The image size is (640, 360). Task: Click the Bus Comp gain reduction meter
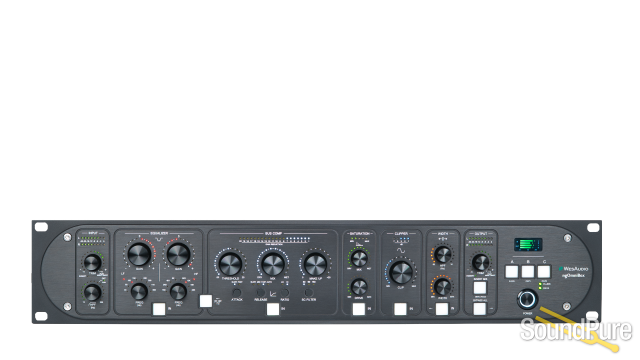[x=274, y=240]
